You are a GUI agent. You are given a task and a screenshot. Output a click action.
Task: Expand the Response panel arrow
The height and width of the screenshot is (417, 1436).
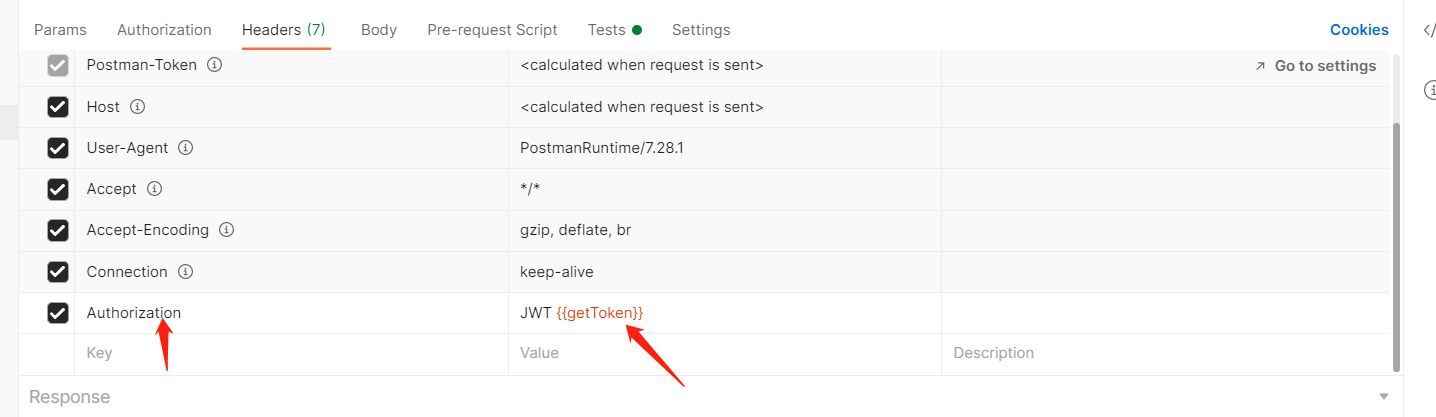point(1384,397)
